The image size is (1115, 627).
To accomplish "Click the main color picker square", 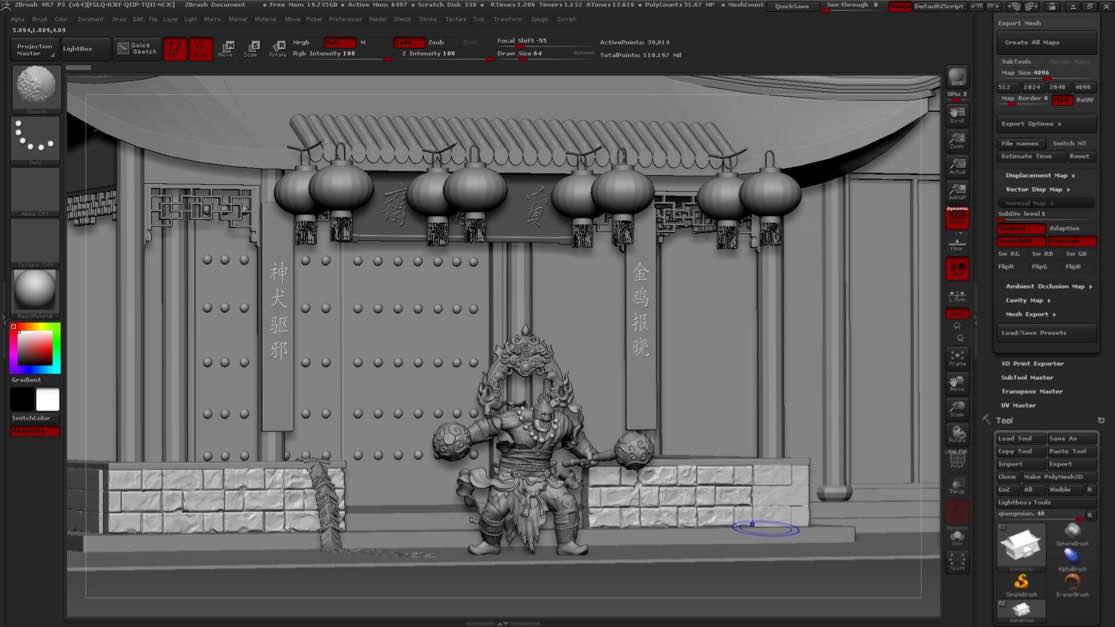I will 35,348.
